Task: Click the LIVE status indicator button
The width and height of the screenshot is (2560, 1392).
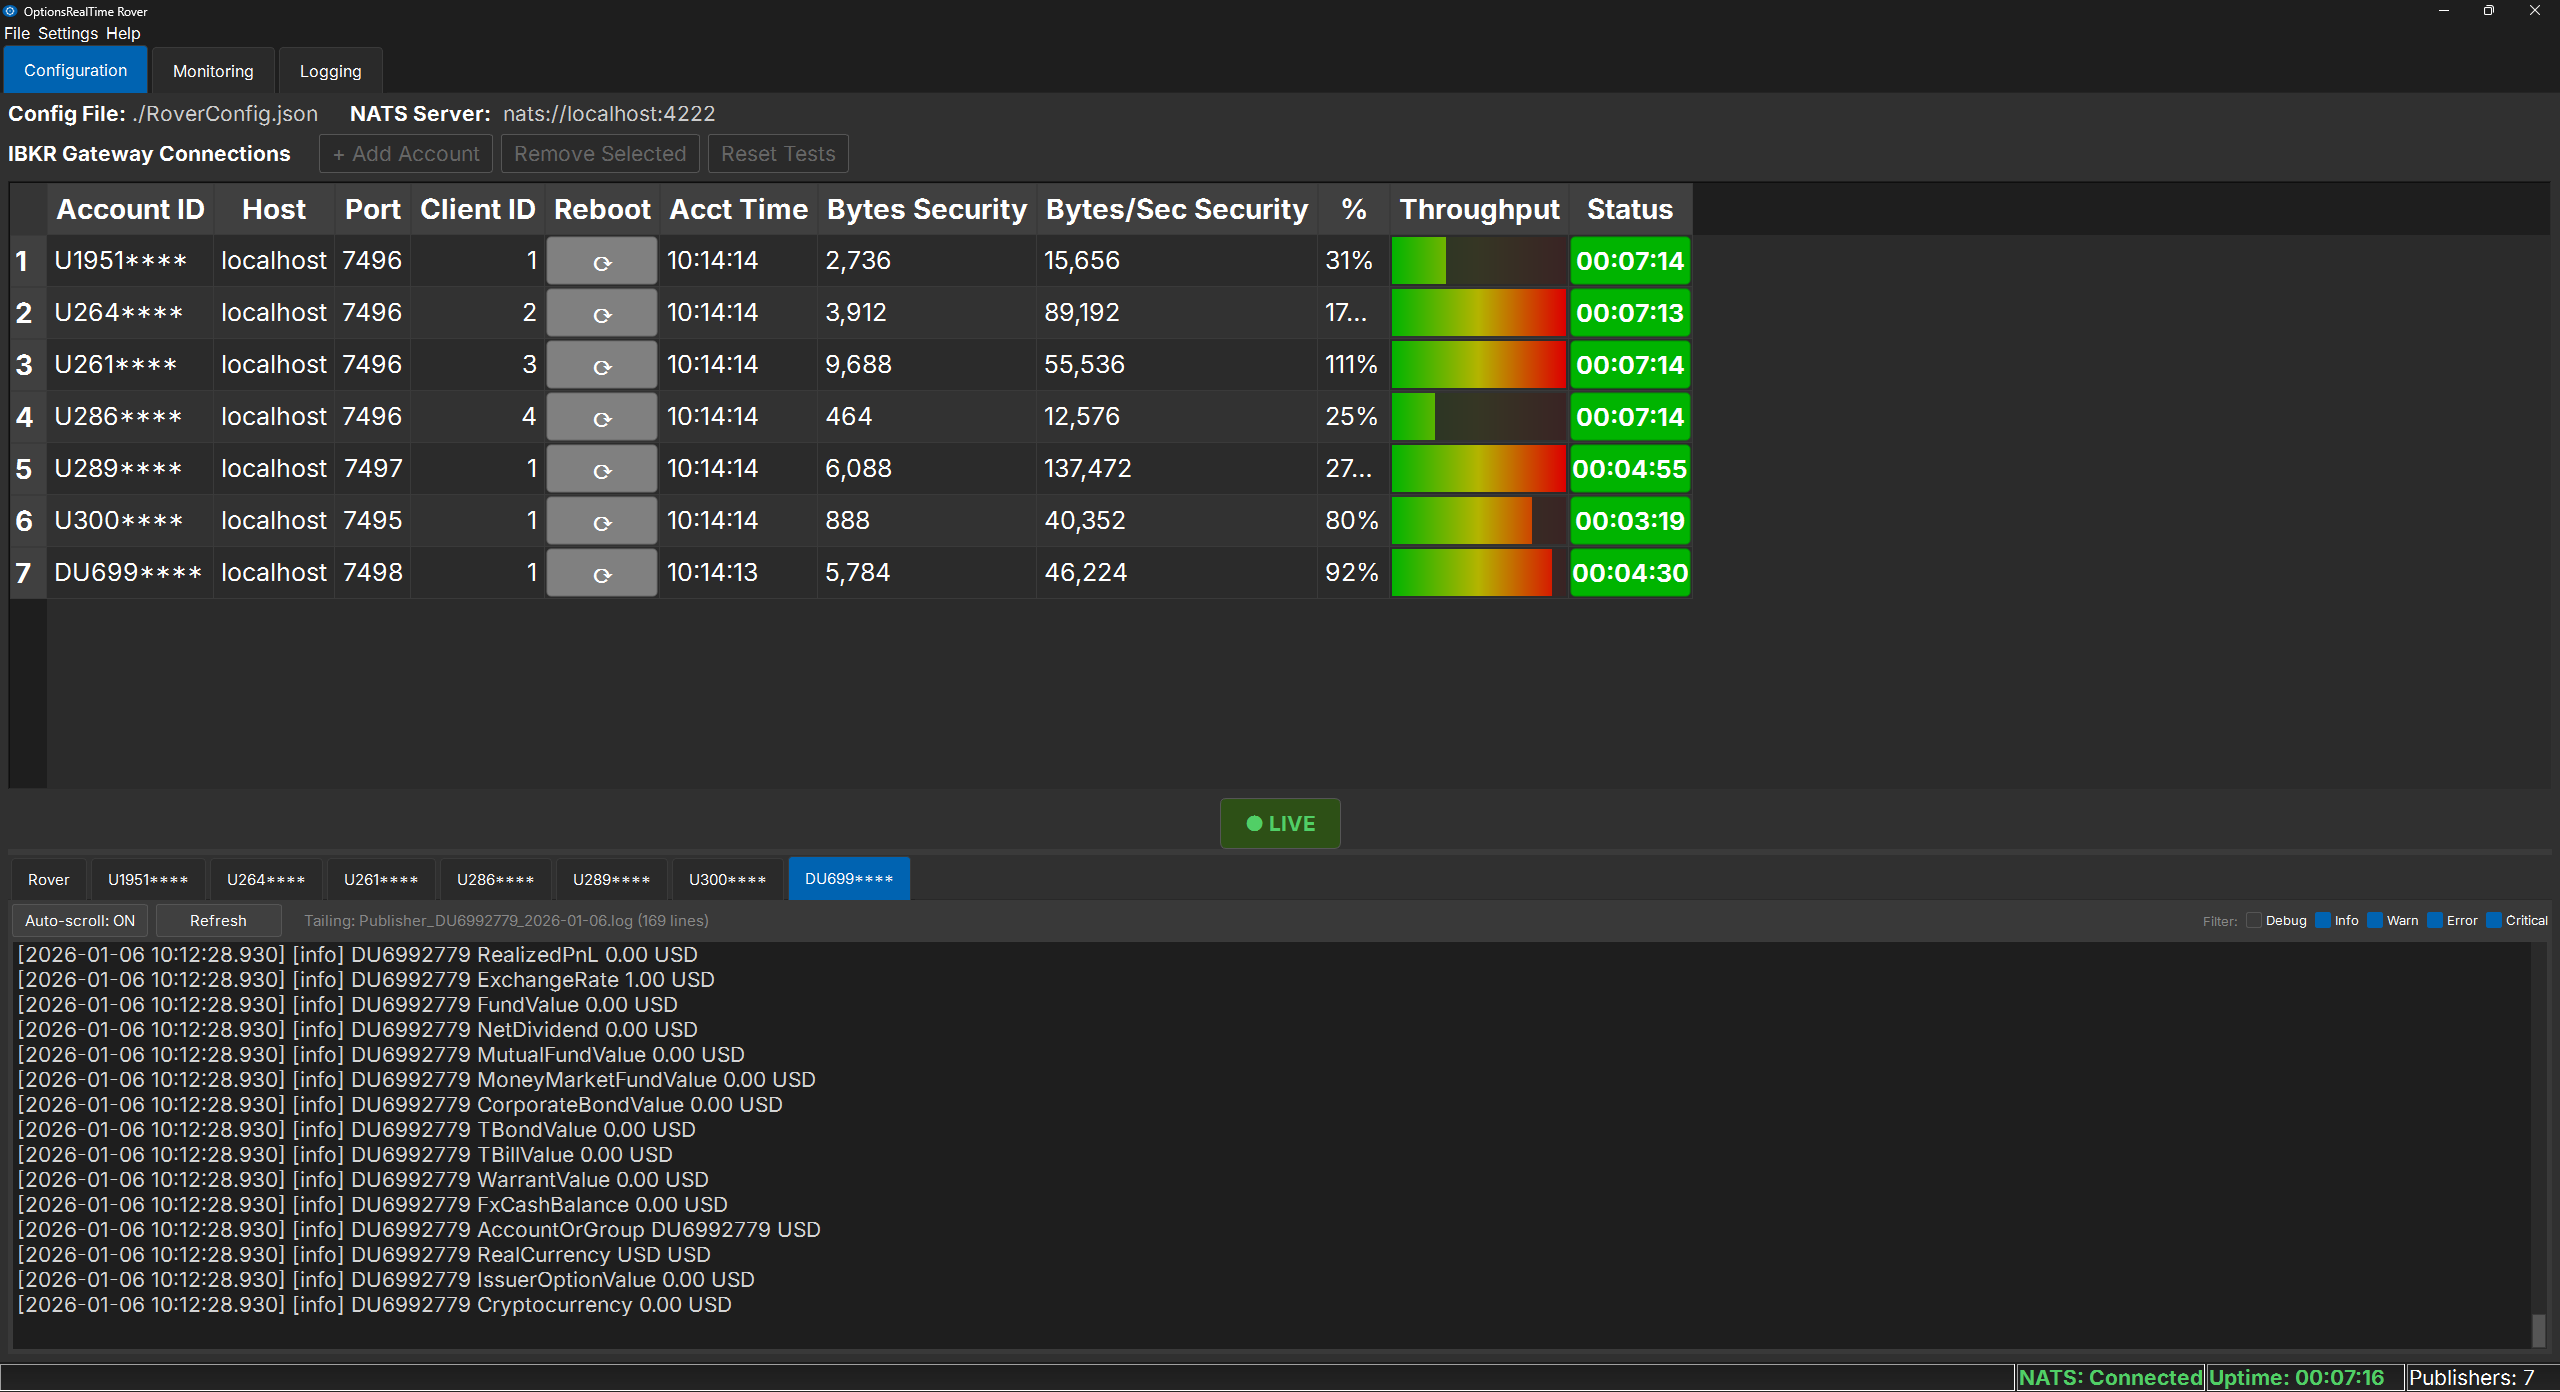Action: click(1280, 824)
